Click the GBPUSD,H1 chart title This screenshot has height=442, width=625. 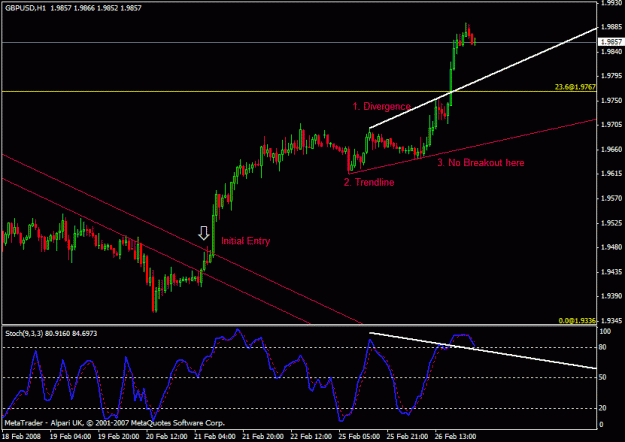(x=26, y=8)
